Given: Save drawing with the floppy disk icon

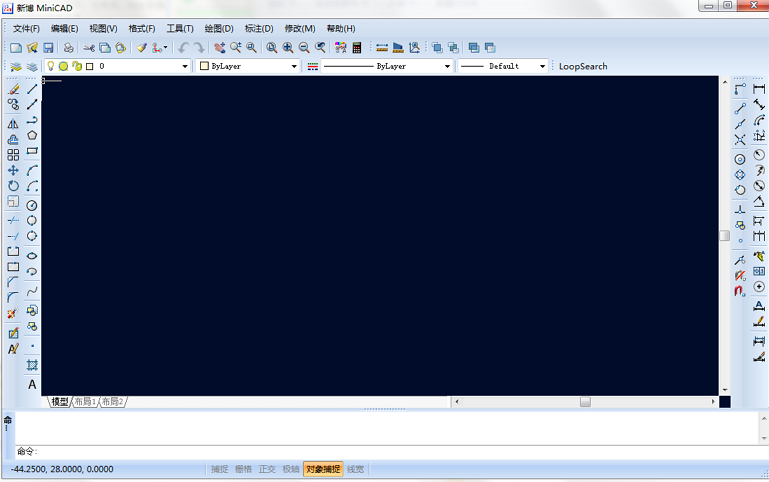Looking at the screenshot, I should [x=48, y=48].
